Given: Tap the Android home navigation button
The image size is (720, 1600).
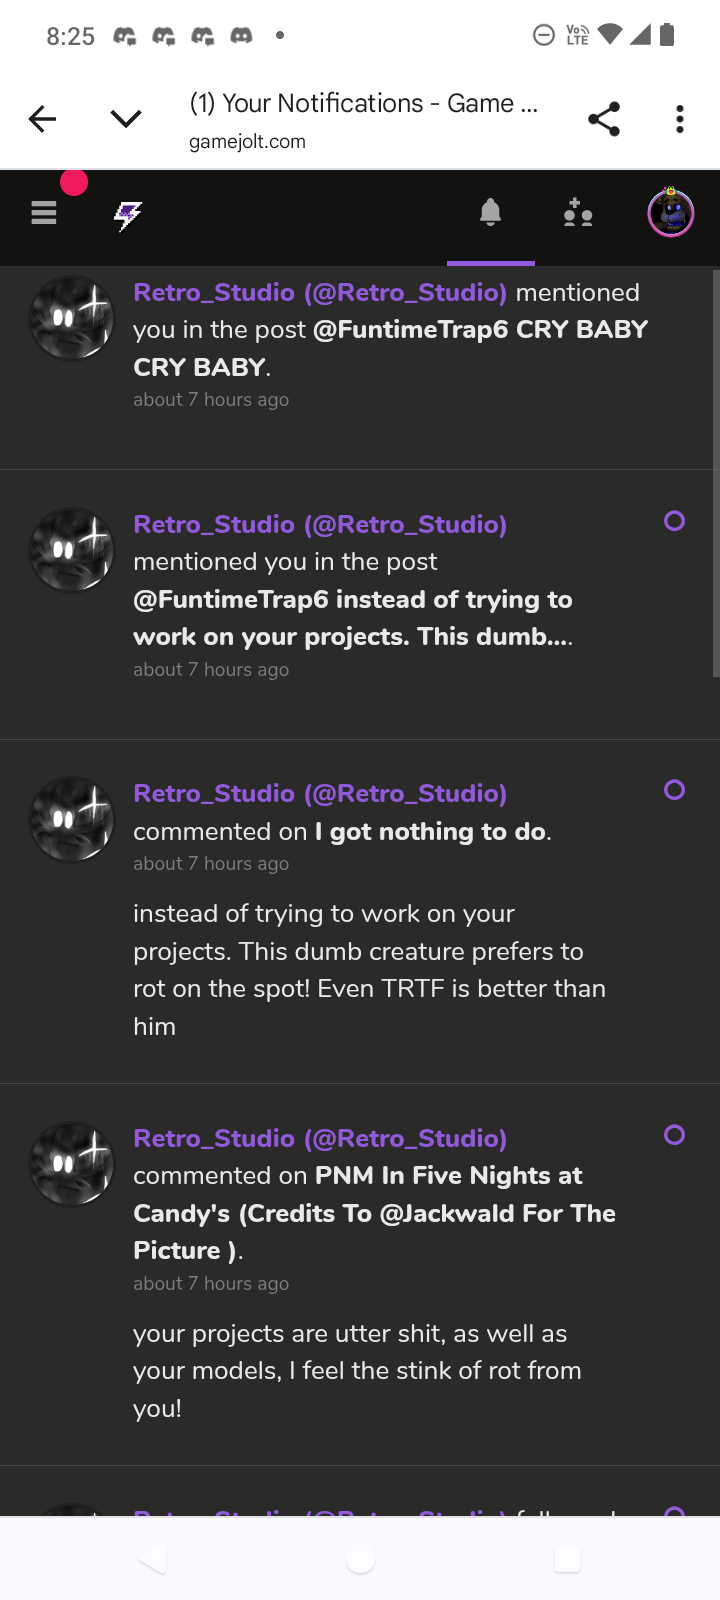Looking at the screenshot, I should (x=360, y=1558).
